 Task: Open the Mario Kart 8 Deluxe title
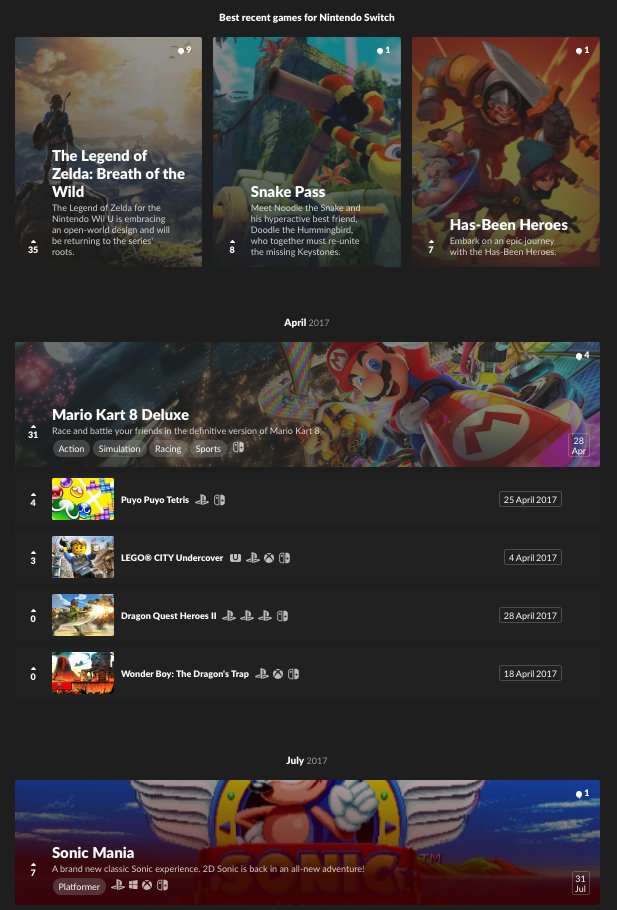tap(120, 414)
